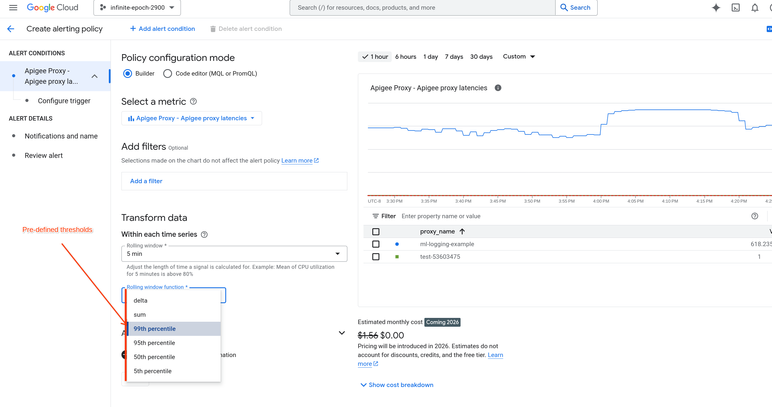Click the blue ml-logging-example series color dot

[397, 244]
